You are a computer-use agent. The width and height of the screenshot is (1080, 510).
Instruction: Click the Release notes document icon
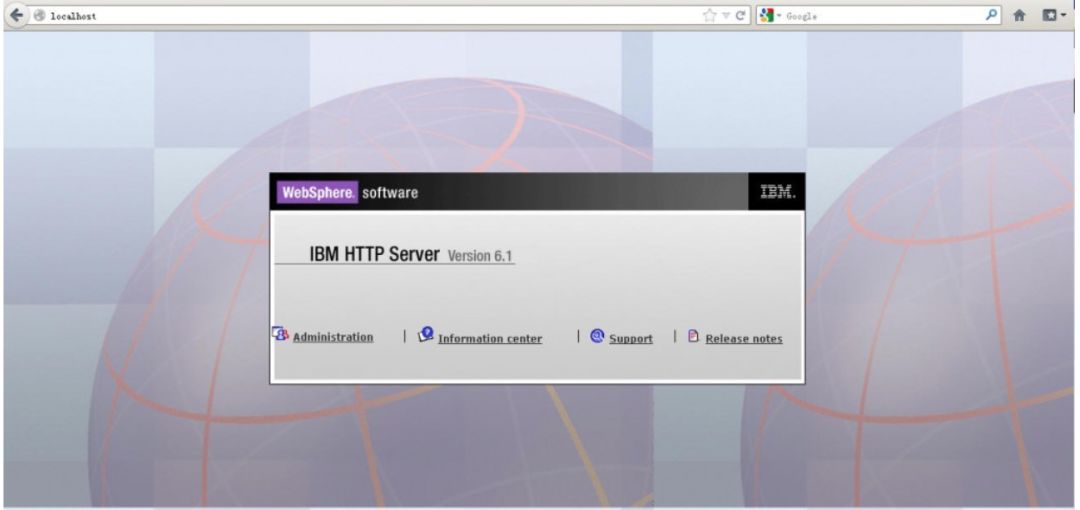point(694,336)
